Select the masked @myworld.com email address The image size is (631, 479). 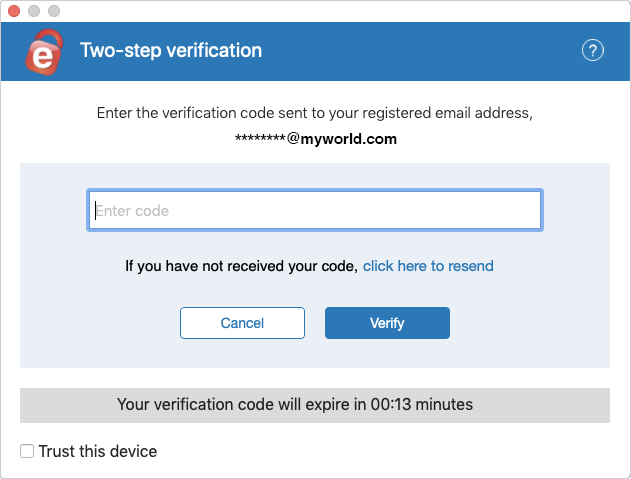pos(316,139)
